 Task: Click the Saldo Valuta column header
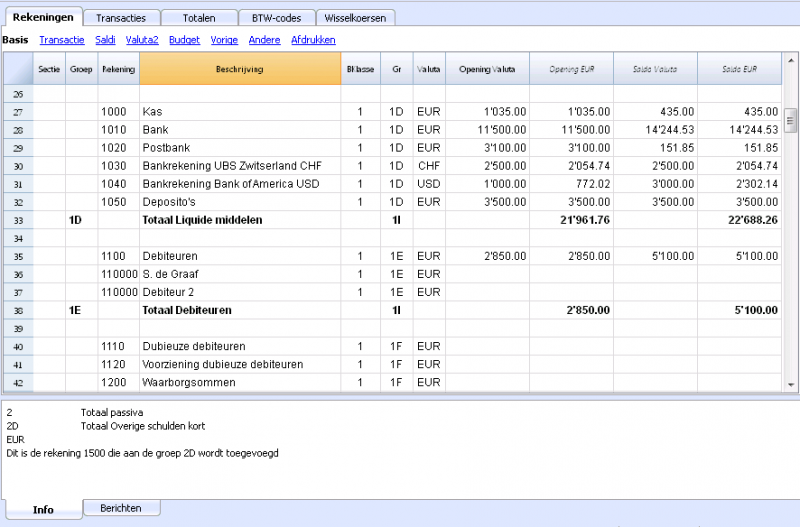click(655, 69)
